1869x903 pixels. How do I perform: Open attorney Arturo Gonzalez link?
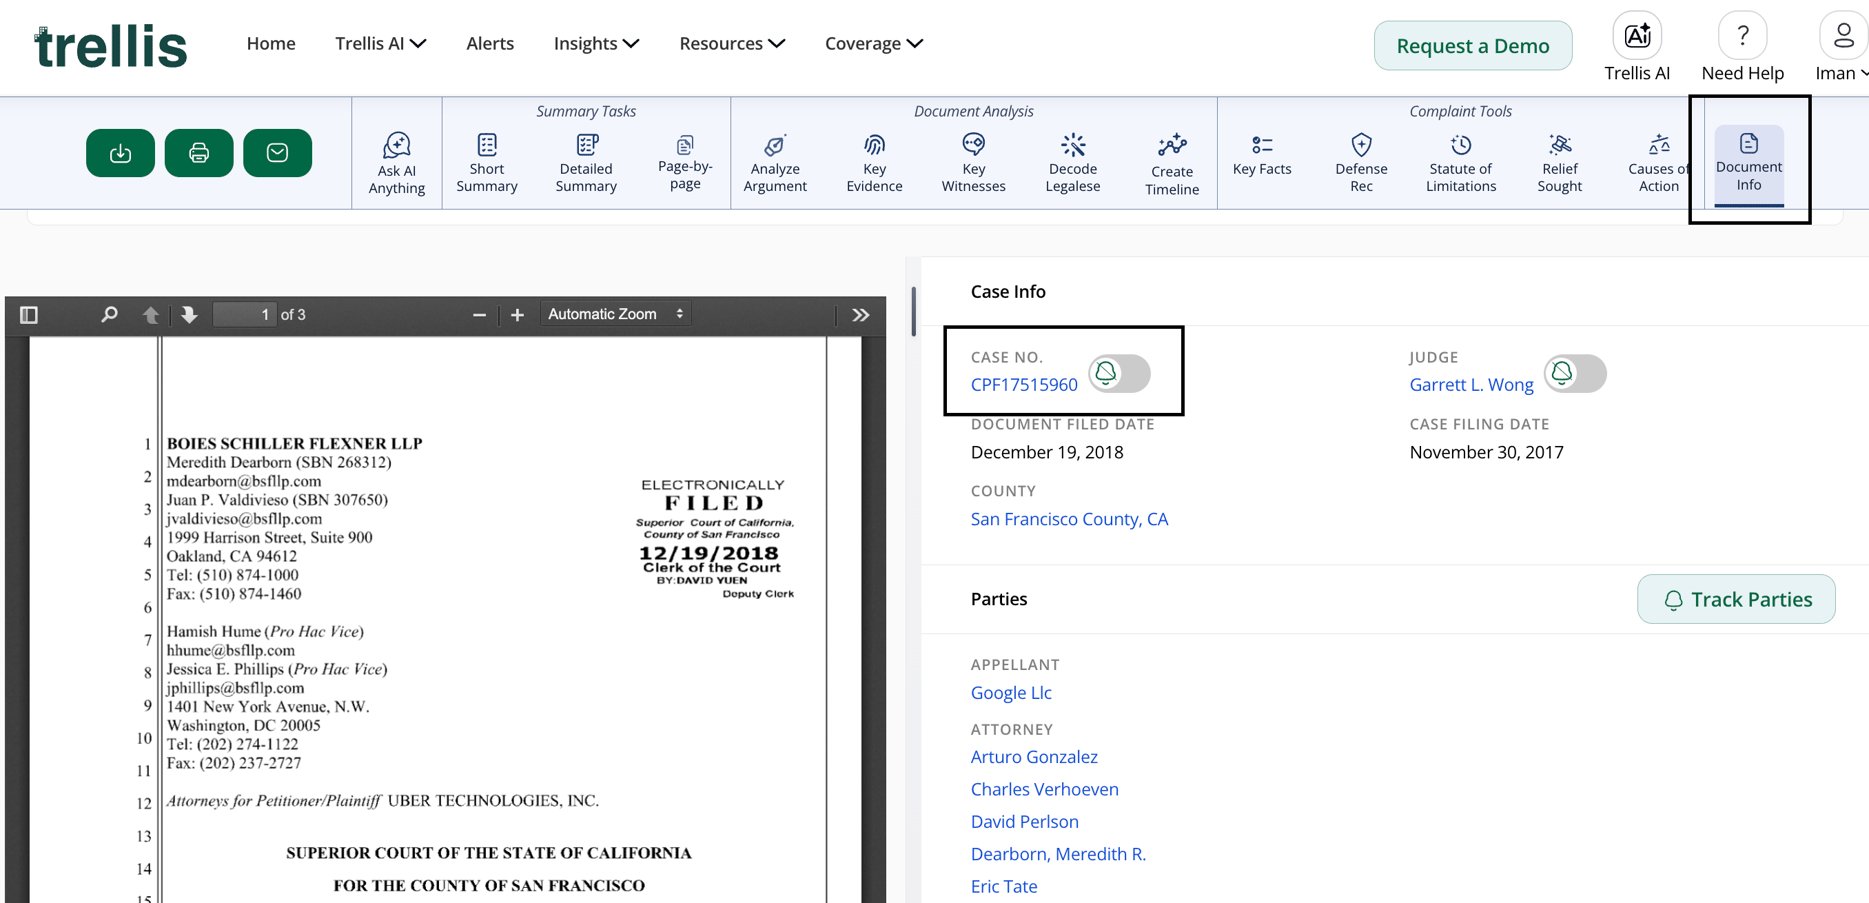pyautogui.click(x=1034, y=757)
